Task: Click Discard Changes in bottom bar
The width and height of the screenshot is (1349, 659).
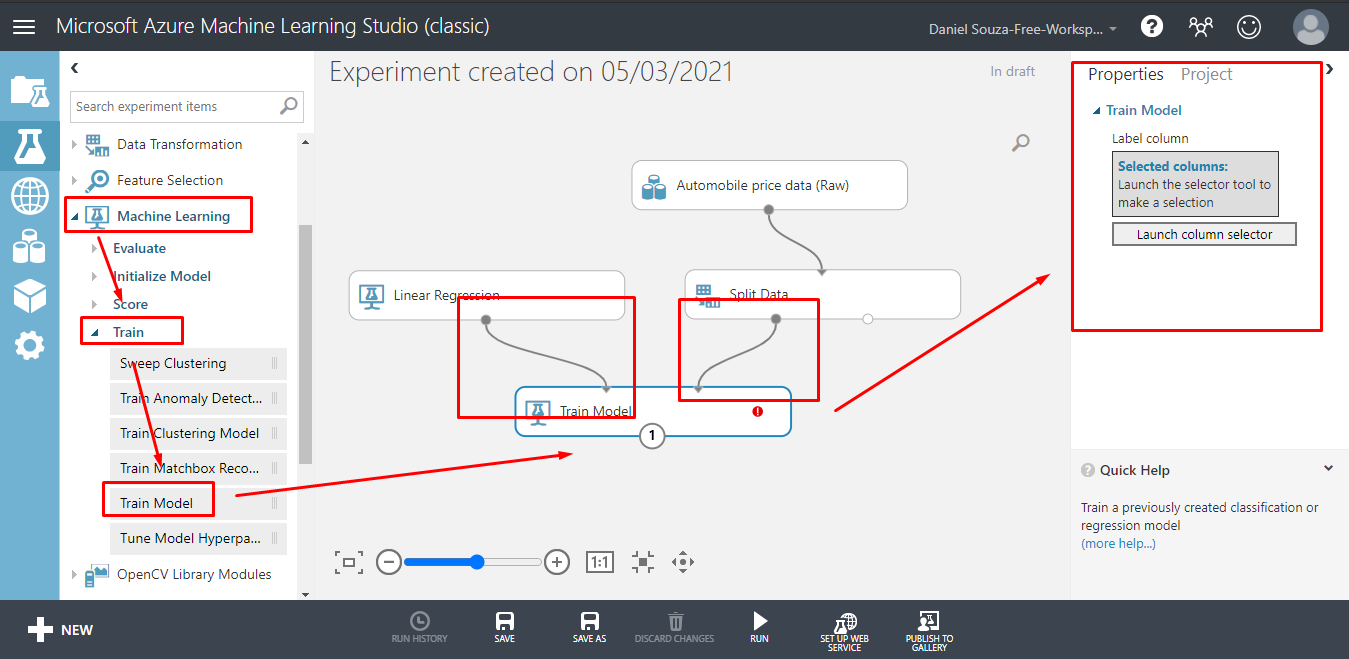Action: pos(675,628)
